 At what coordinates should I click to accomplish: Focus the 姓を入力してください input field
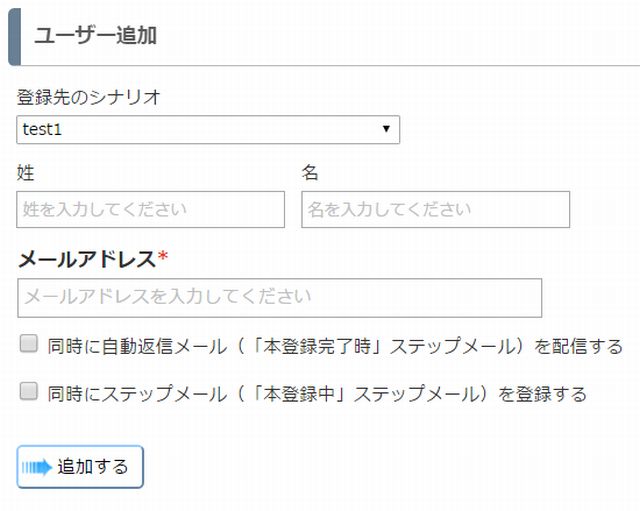151,209
